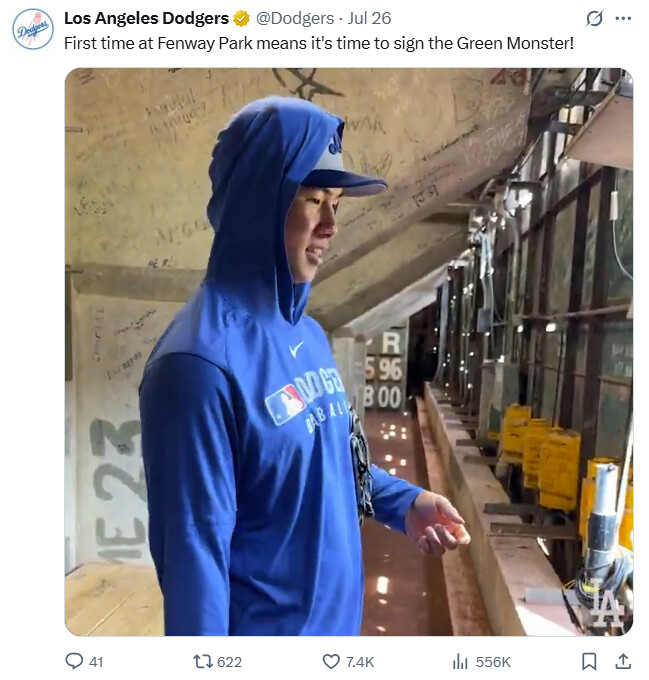
Task: Open the three-dot More options menu
Action: coord(623,18)
